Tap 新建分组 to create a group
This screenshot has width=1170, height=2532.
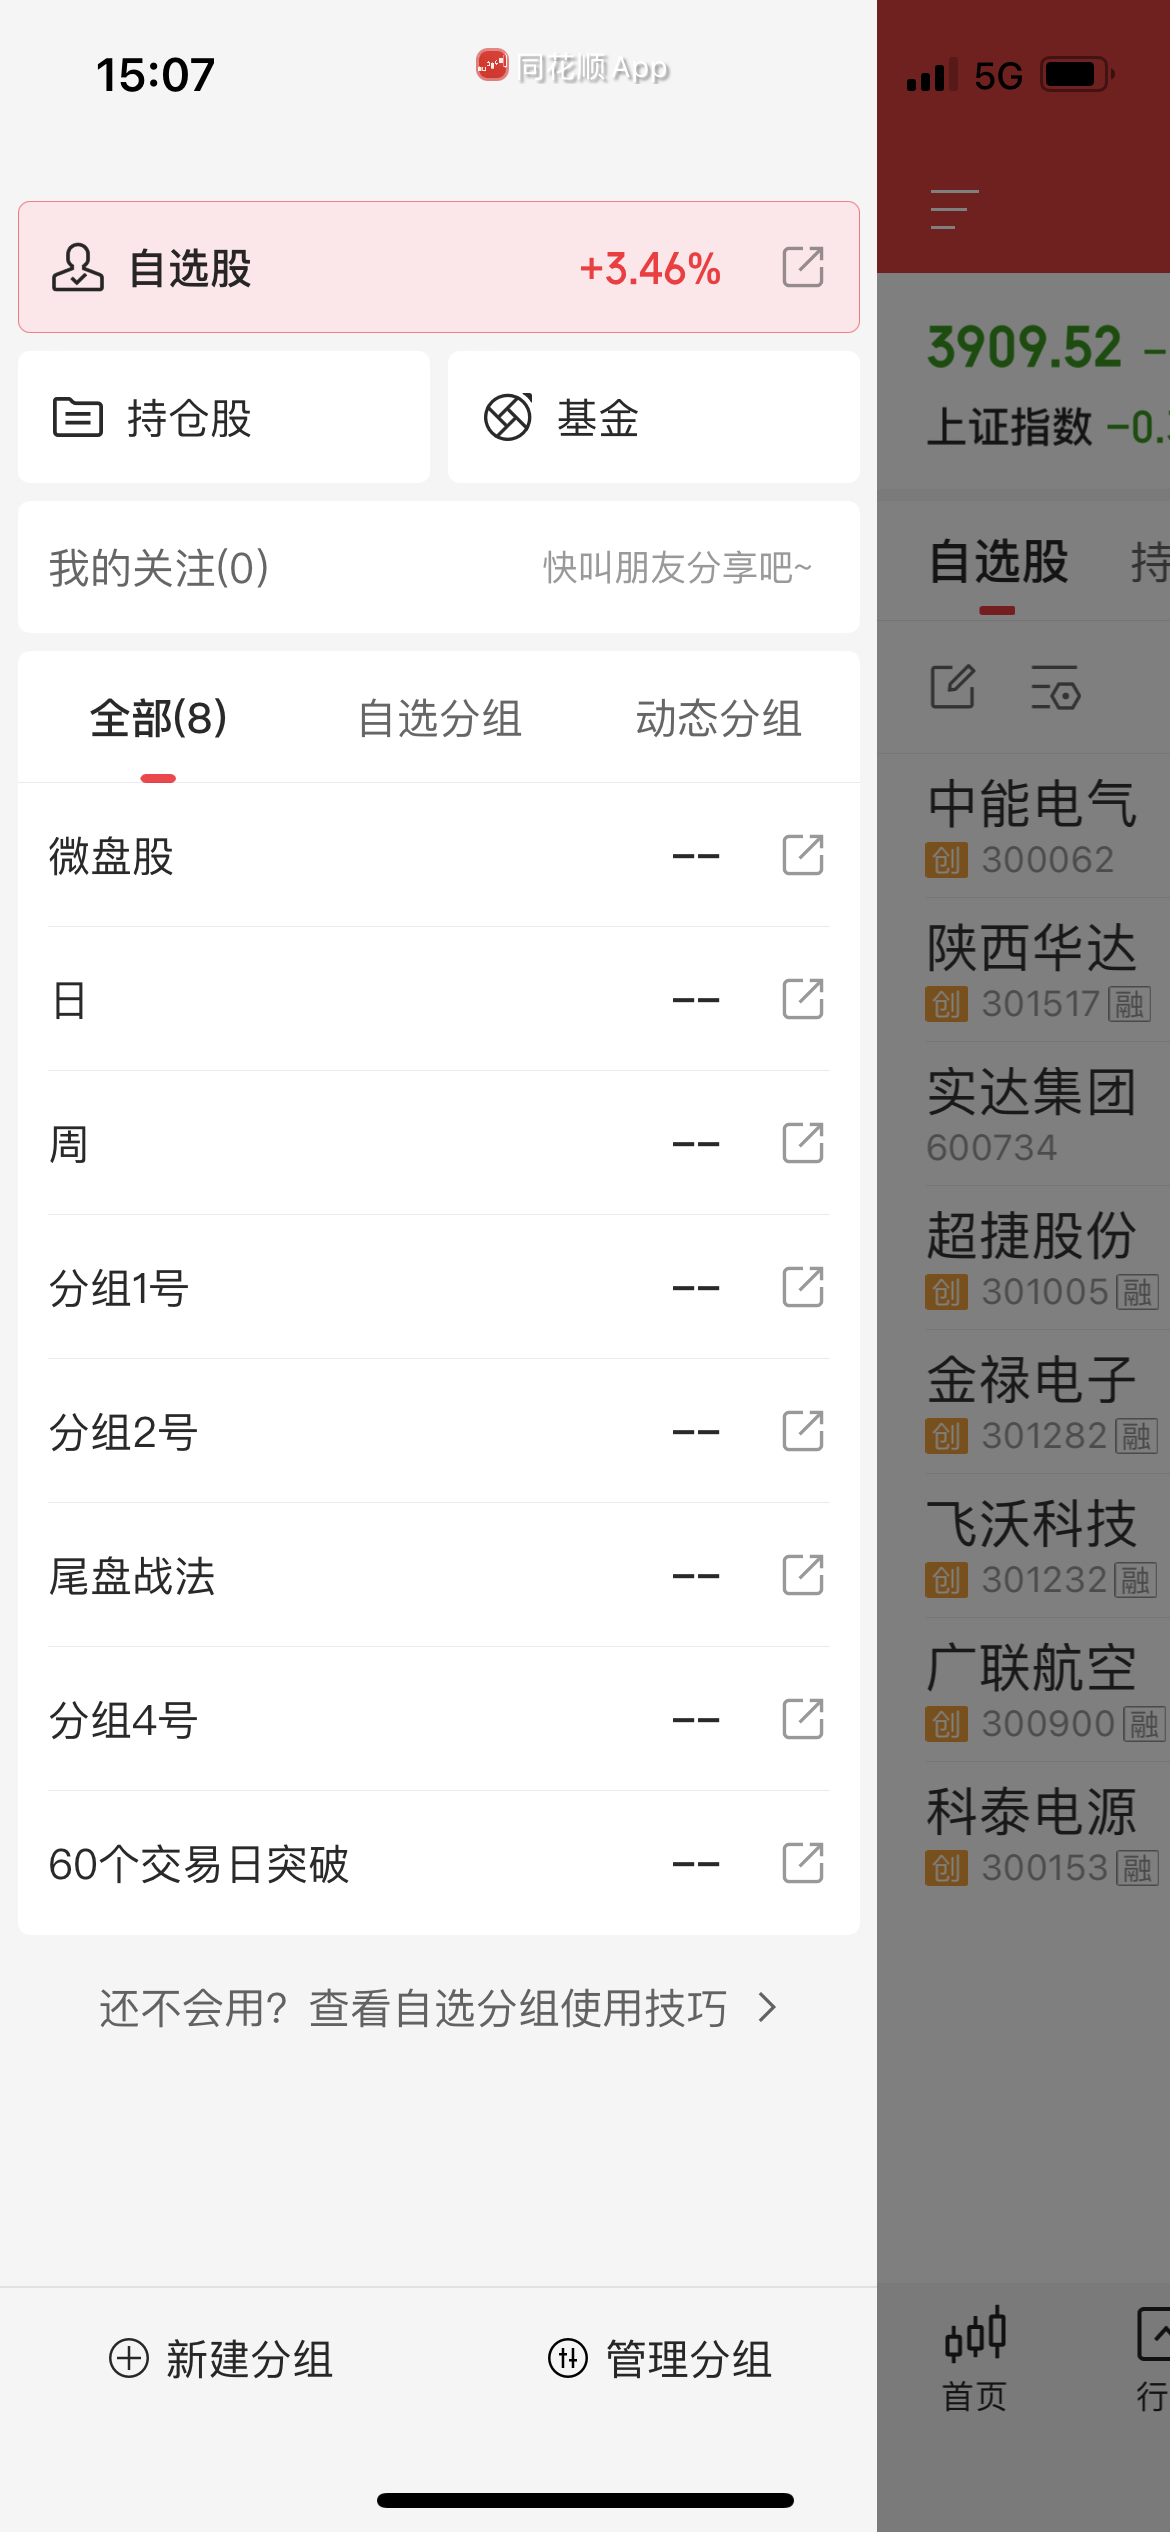pos(221,2359)
